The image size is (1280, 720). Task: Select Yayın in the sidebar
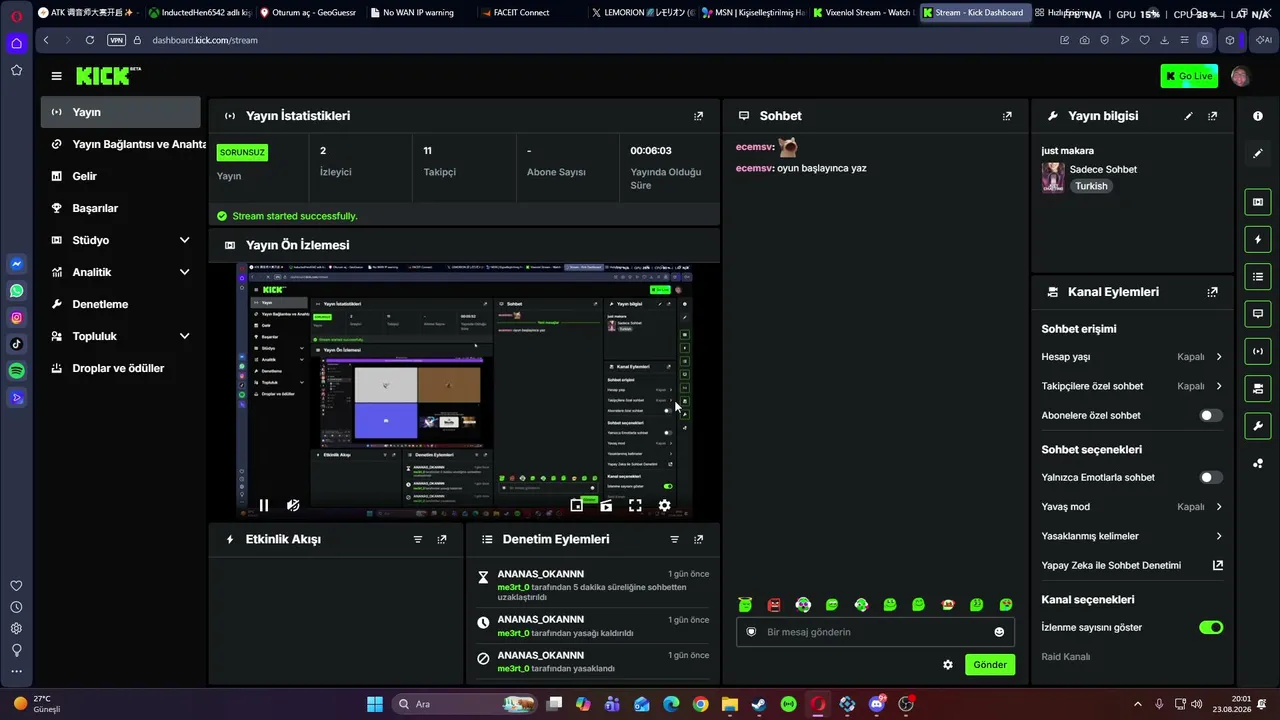pos(121,112)
